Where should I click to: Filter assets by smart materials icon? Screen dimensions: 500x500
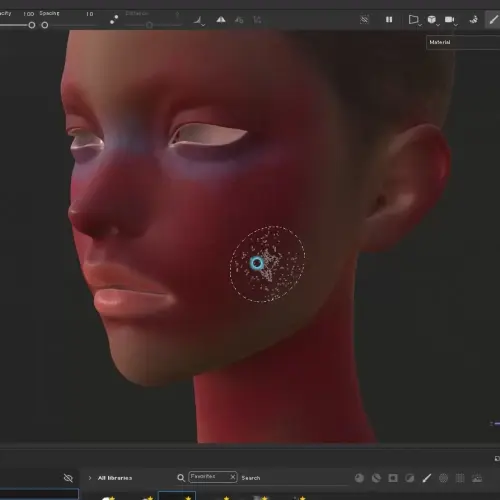tap(376, 478)
